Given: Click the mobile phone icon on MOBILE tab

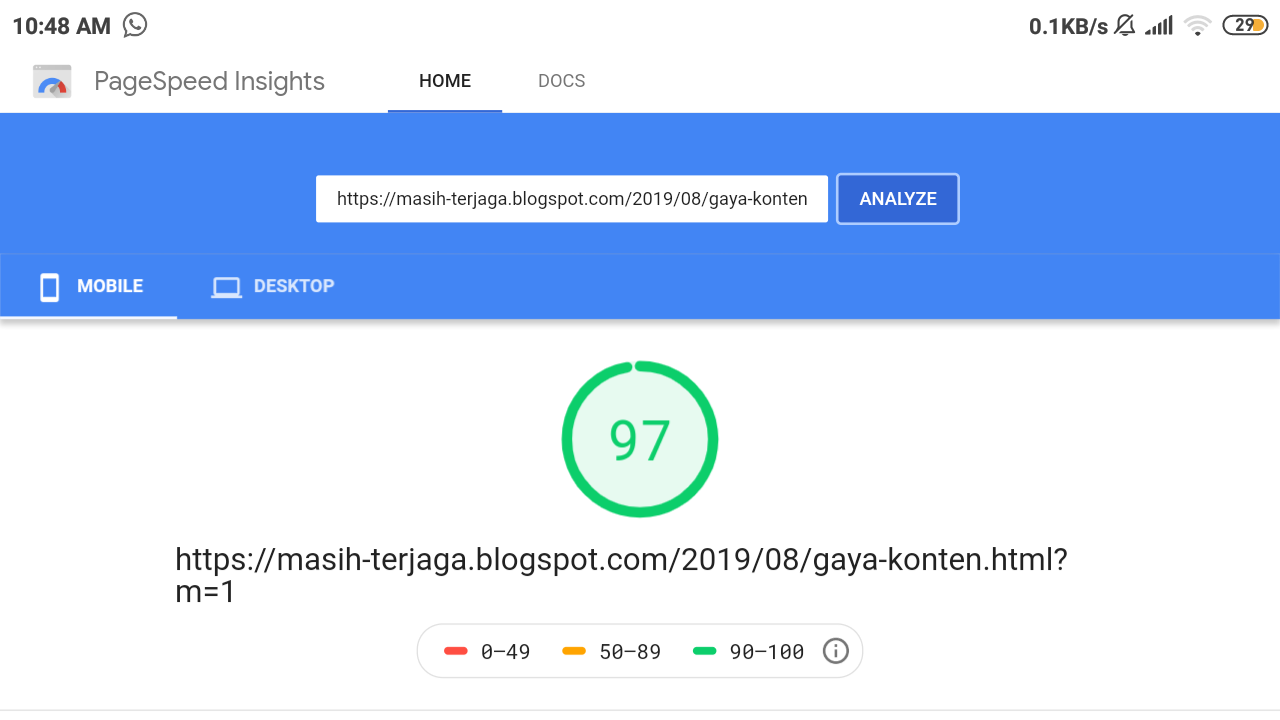Looking at the screenshot, I should point(49,287).
